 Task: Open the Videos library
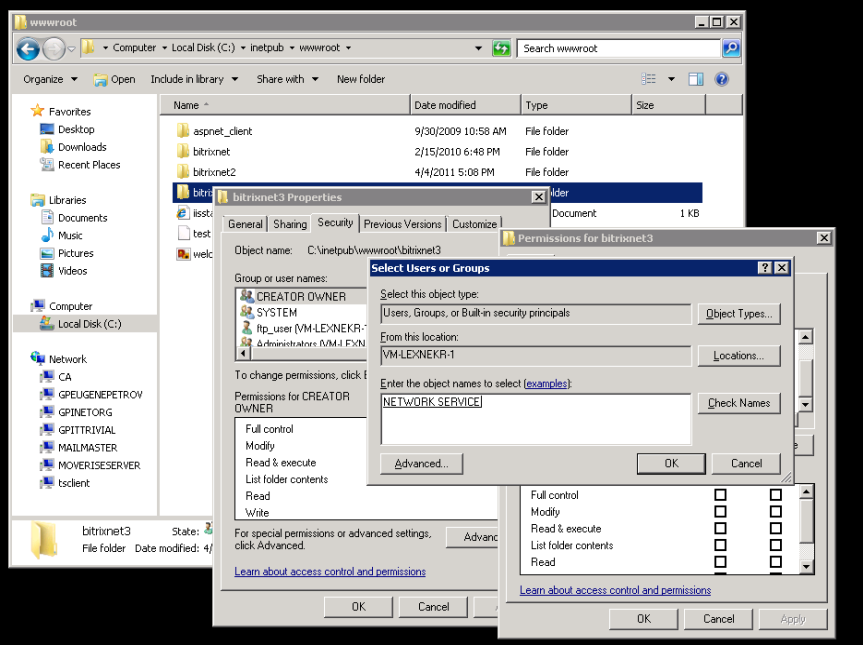click(x=73, y=271)
